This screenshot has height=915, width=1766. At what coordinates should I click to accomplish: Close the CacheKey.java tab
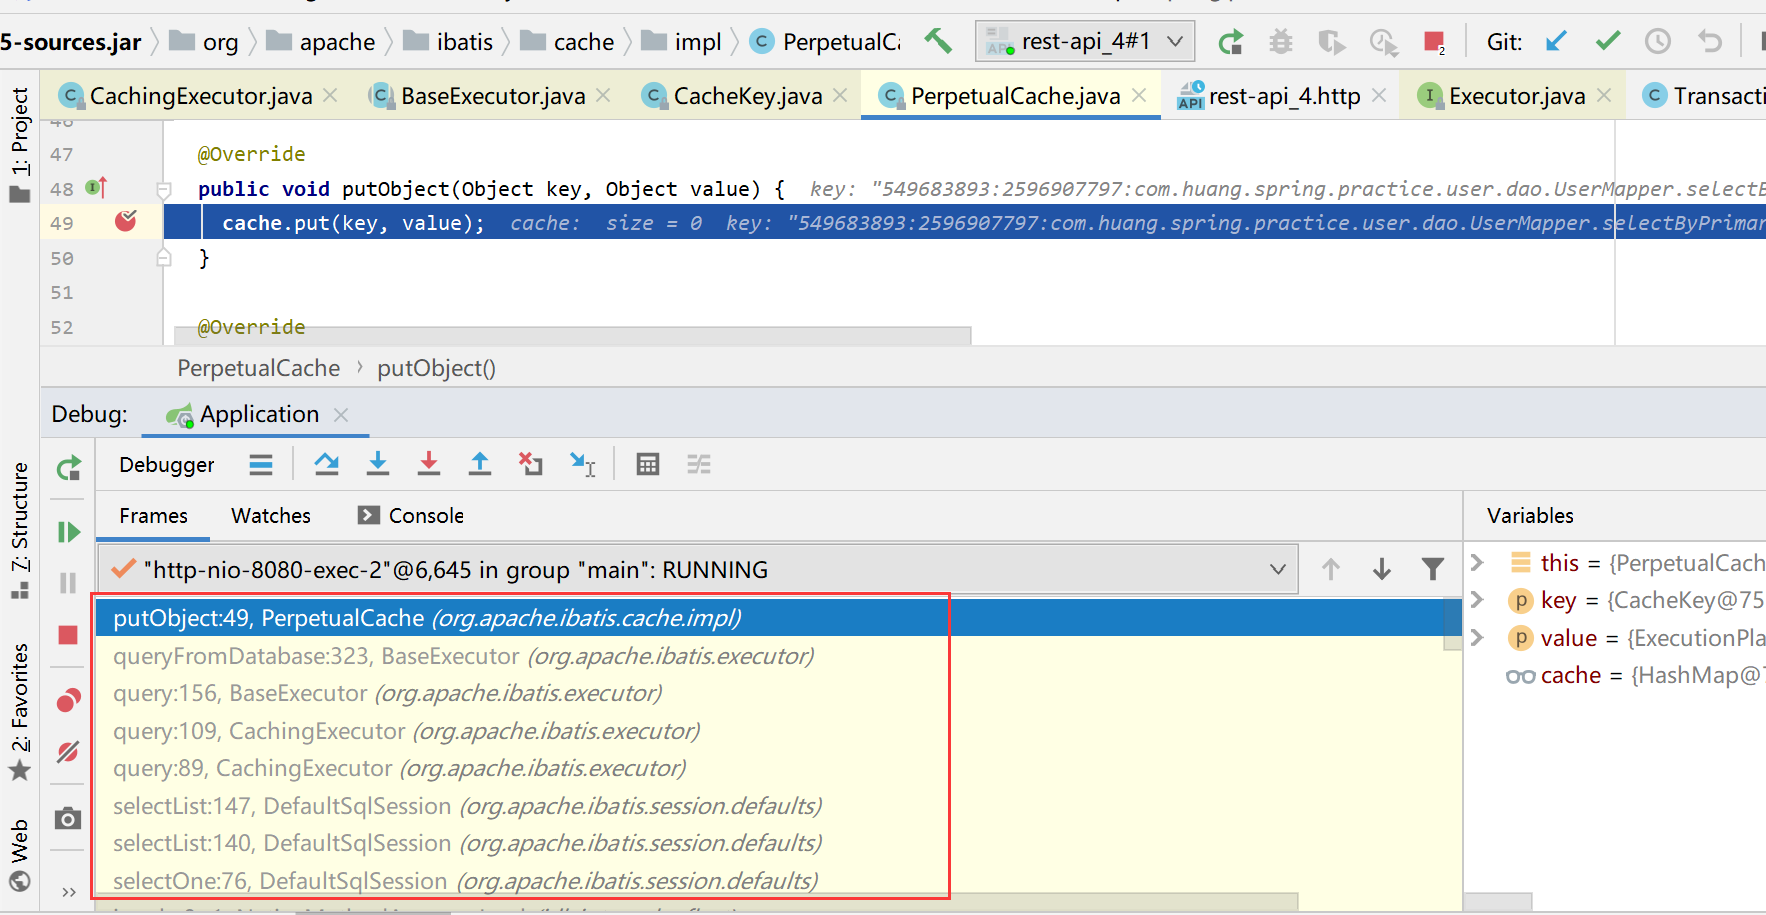(x=840, y=95)
